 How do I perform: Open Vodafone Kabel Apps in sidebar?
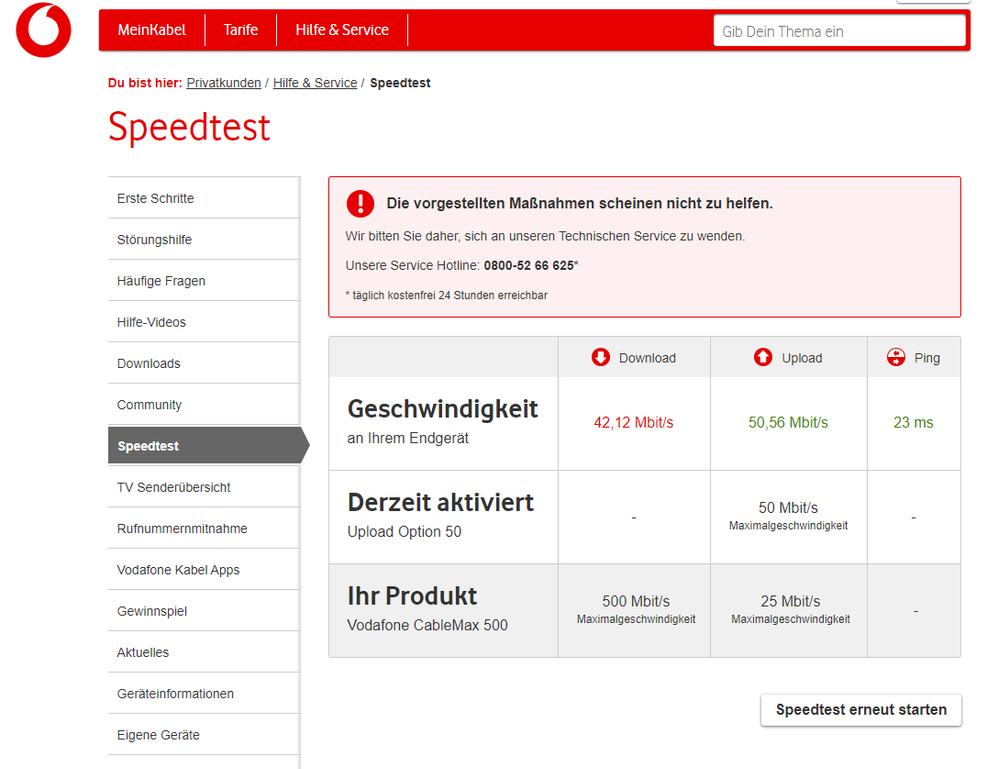(x=204, y=570)
